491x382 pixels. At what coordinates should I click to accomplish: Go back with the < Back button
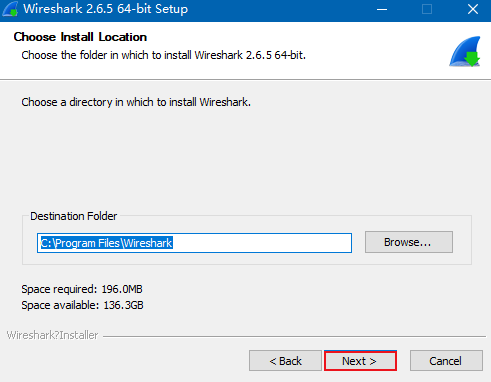285,361
